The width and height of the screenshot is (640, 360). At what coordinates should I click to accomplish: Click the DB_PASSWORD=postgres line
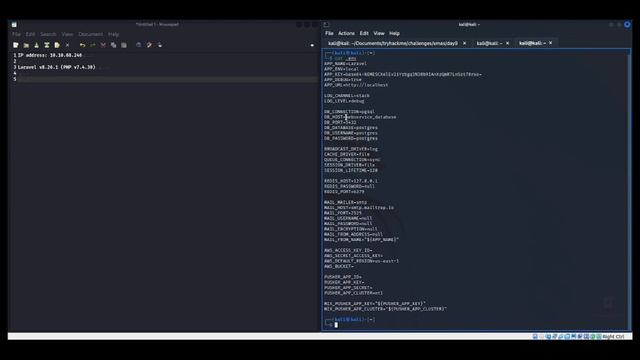tap(351, 138)
